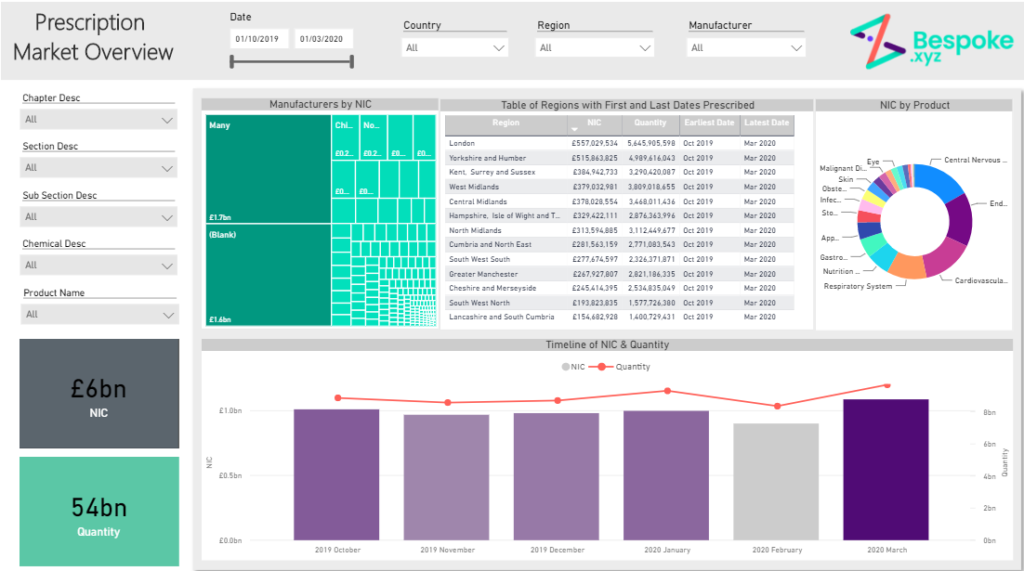Click the 54bn Quantity card

tap(99, 512)
